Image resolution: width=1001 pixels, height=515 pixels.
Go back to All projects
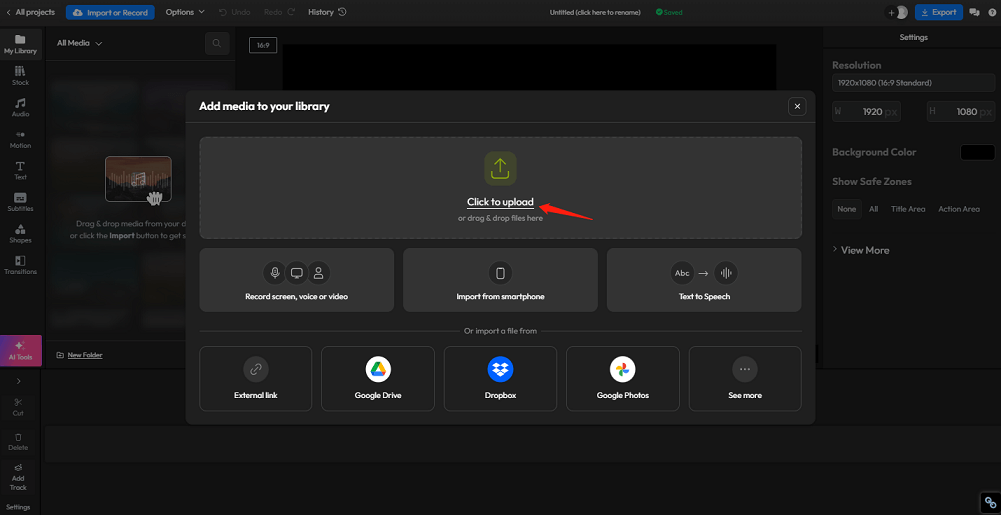click(30, 12)
